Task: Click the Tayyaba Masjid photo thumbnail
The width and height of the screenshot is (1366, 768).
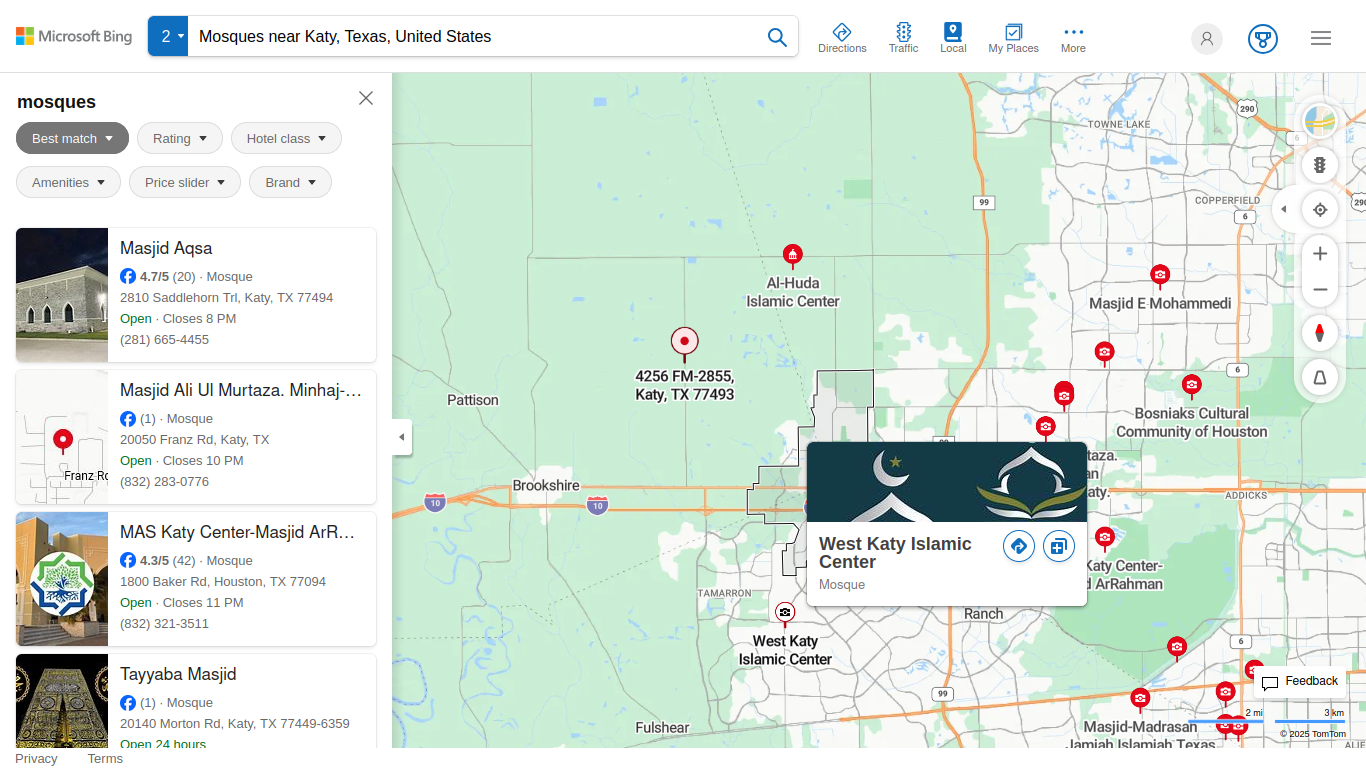Action: coord(62,701)
